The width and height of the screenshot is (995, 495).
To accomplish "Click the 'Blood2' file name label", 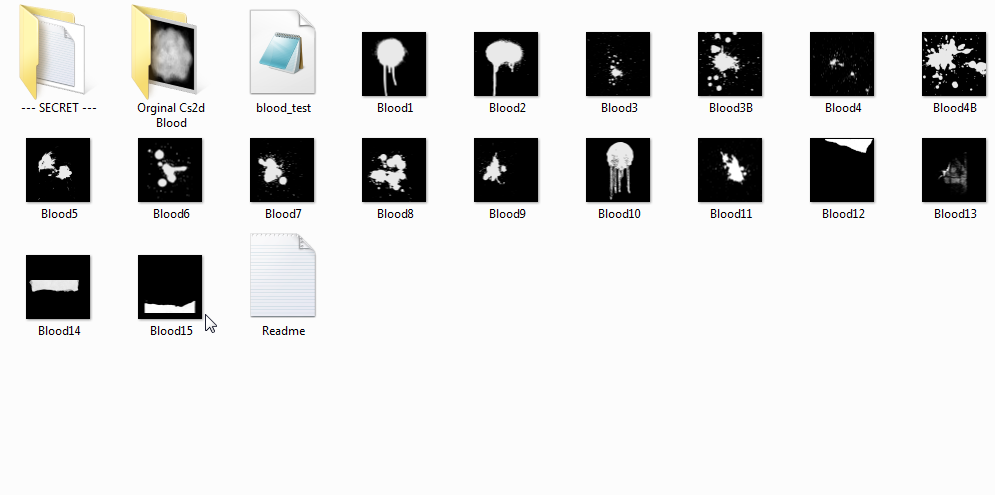I will (507, 108).
